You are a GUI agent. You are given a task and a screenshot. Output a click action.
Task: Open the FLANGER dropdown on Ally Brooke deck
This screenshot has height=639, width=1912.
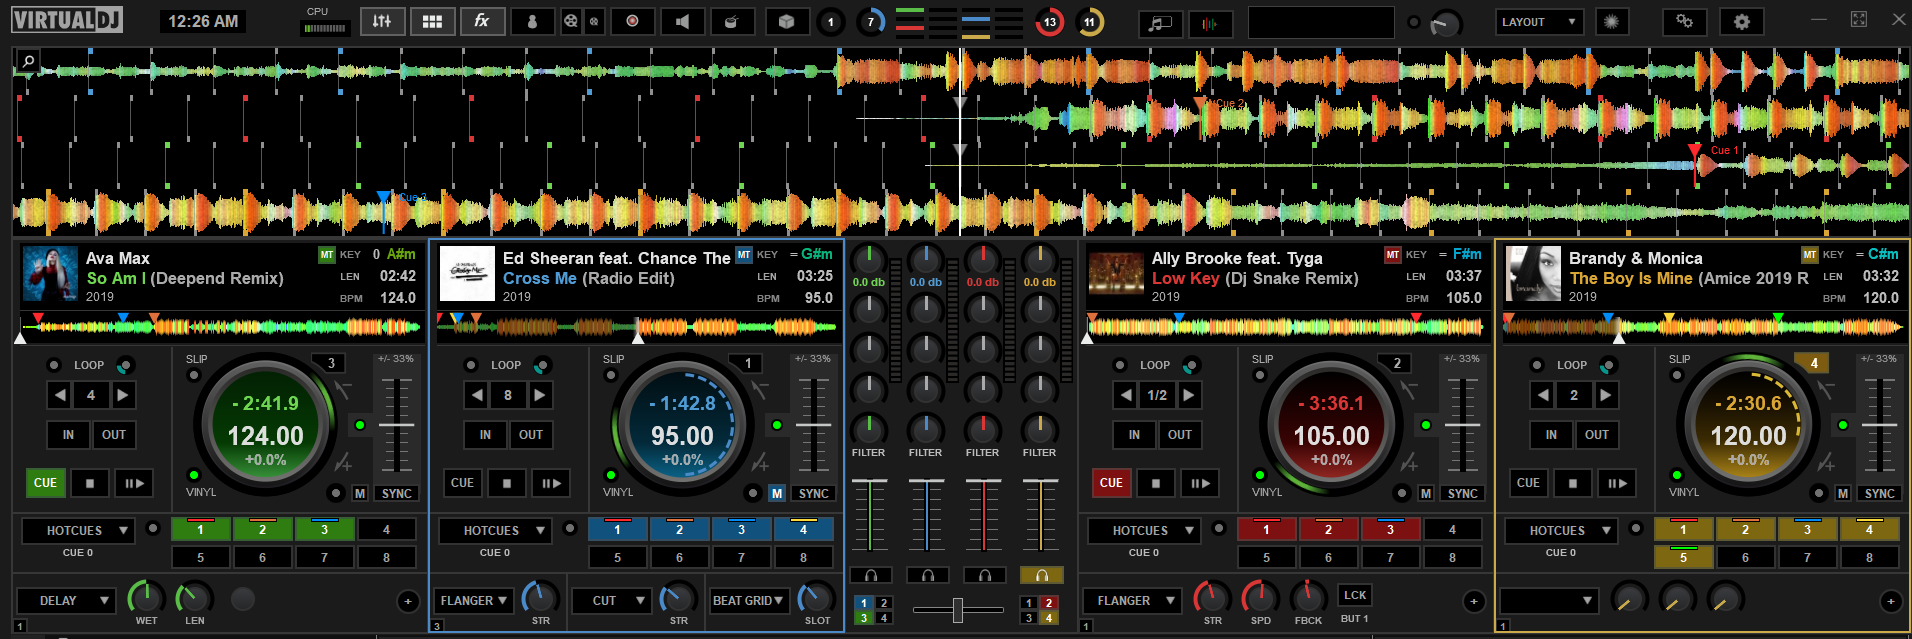[x=1133, y=601]
